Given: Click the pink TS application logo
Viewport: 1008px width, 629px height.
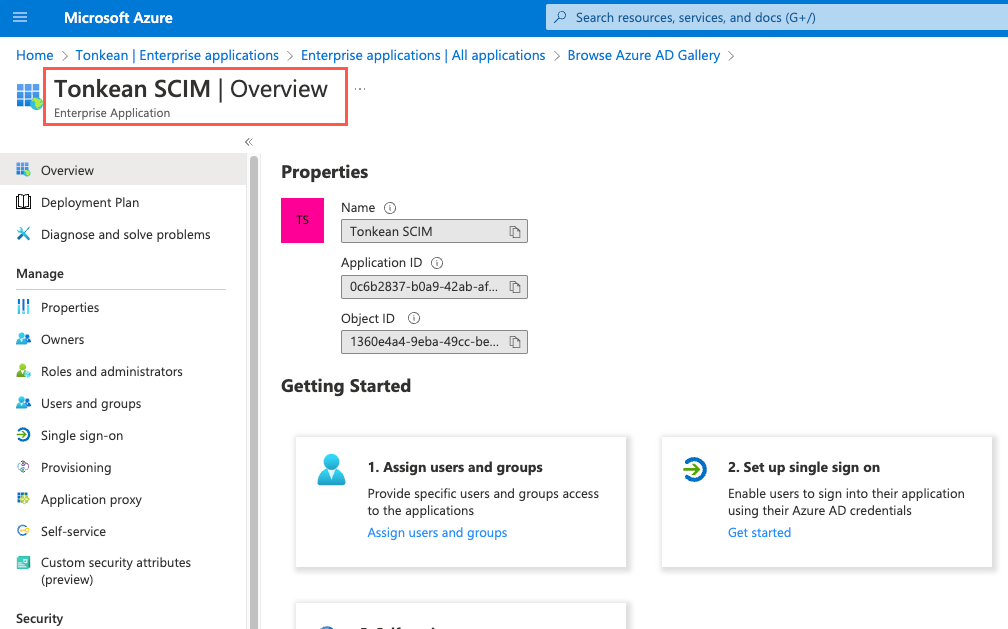Looking at the screenshot, I should [x=302, y=220].
